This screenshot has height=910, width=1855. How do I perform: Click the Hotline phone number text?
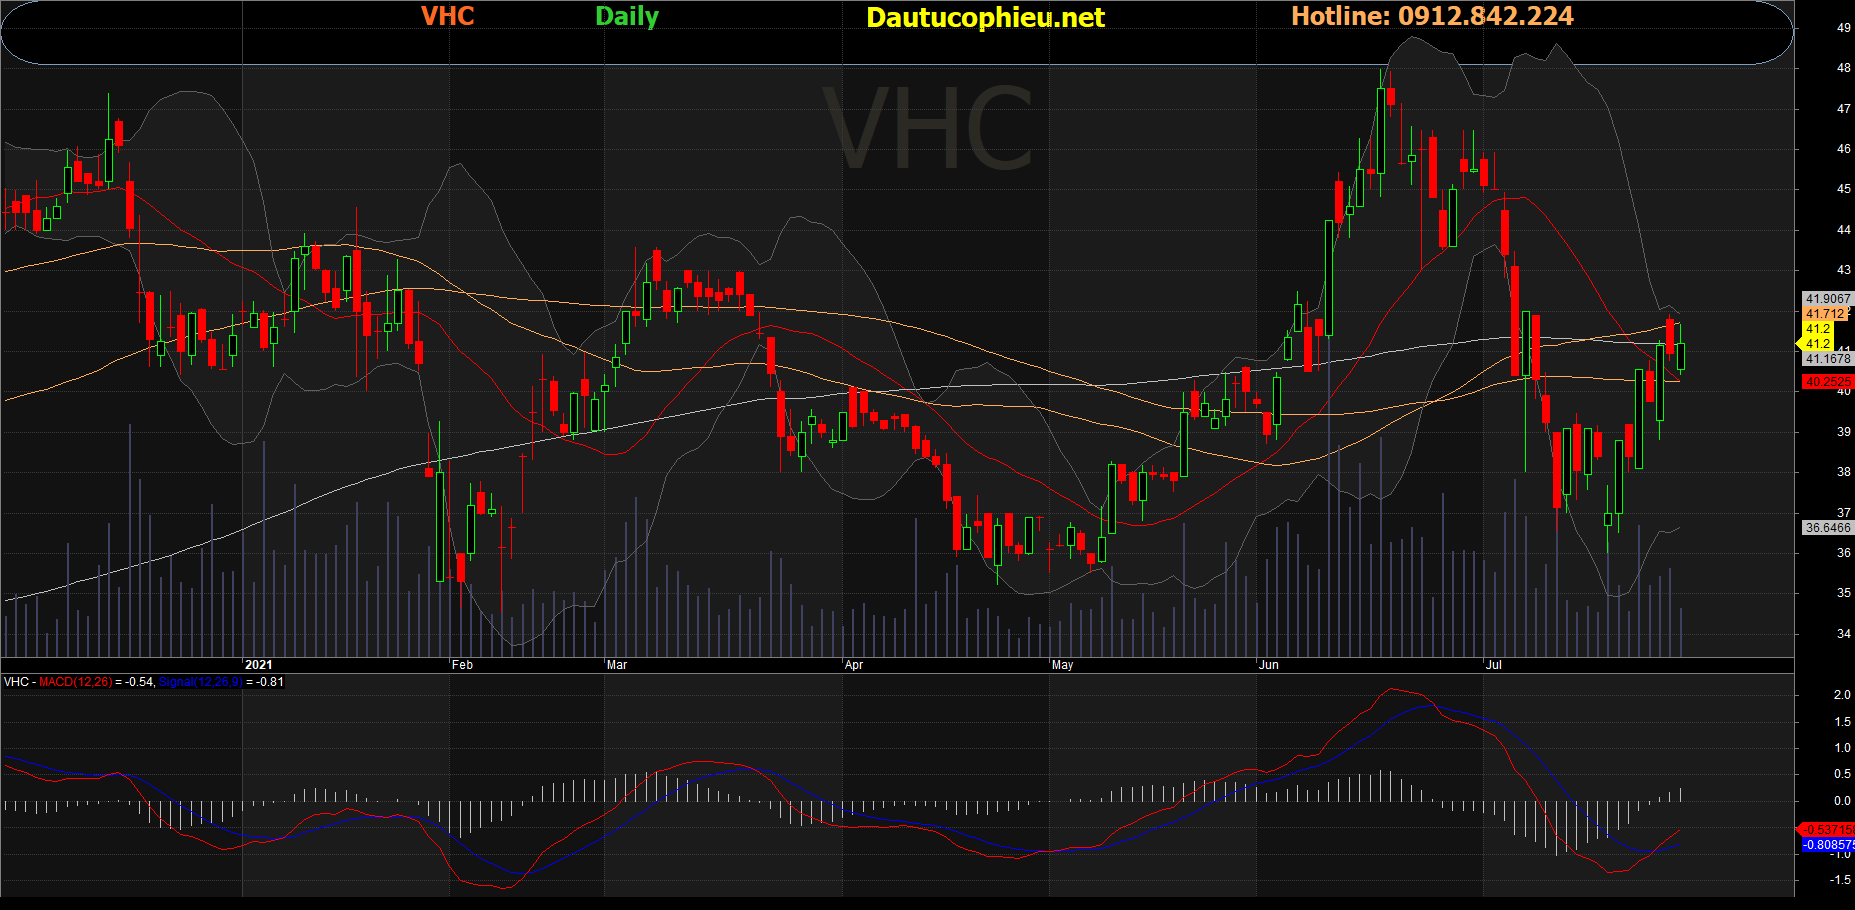[1431, 16]
